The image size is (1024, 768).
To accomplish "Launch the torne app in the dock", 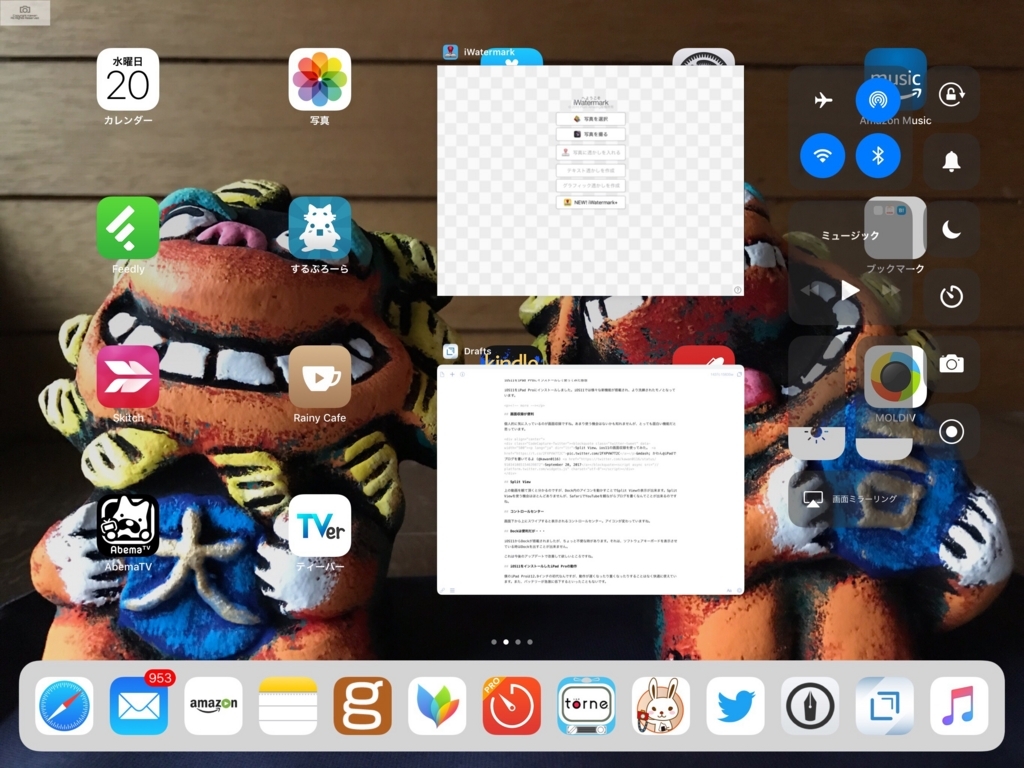I will pyautogui.click(x=586, y=706).
